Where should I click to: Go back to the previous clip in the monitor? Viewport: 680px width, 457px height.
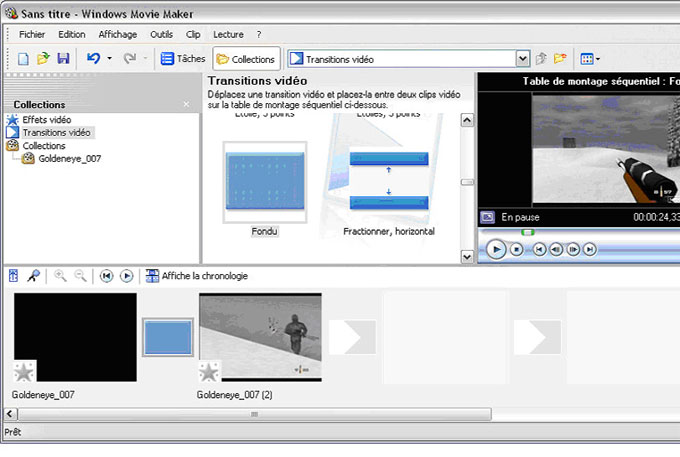click(x=539, y=249)
